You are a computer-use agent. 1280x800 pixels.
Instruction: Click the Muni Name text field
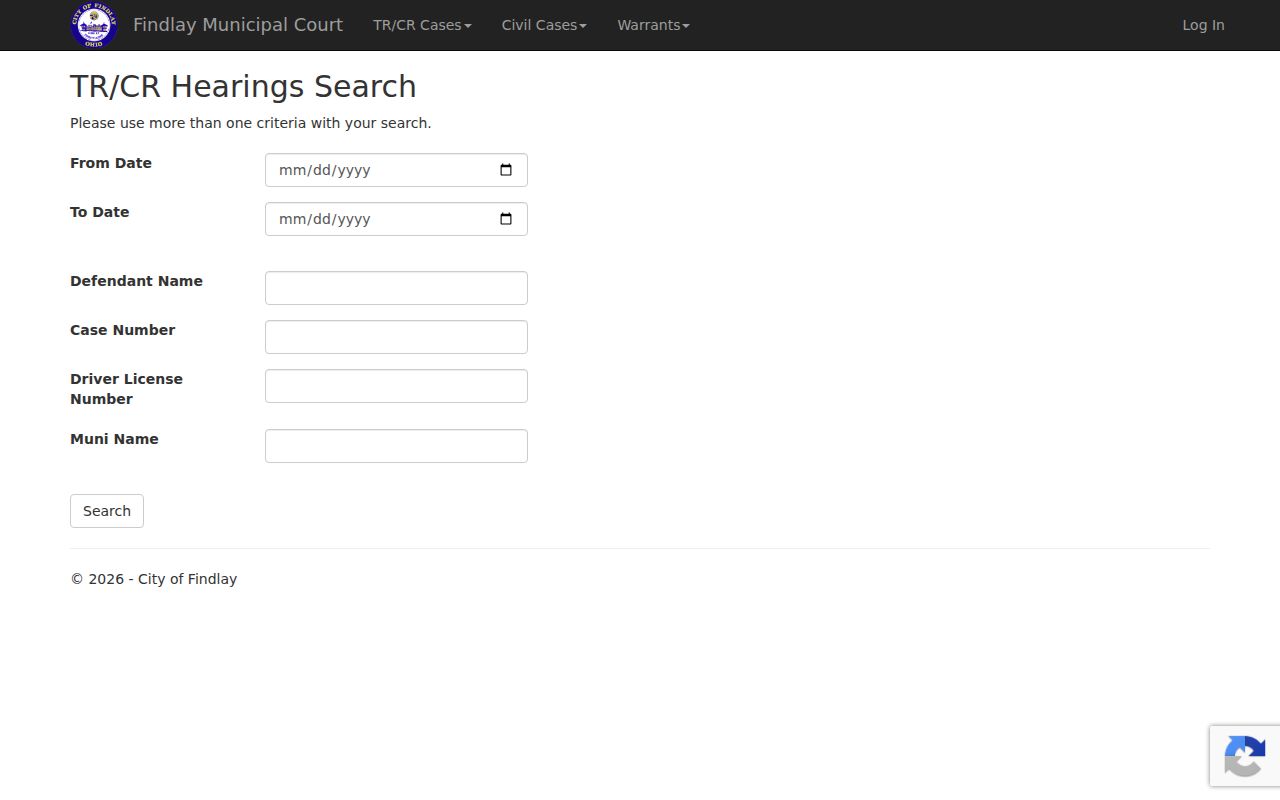tap(396, 446)
